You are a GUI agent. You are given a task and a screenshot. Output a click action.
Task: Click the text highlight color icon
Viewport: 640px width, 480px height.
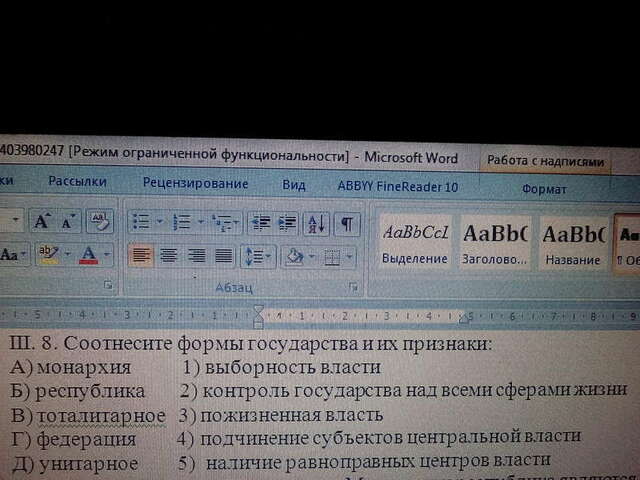[49, 254]
